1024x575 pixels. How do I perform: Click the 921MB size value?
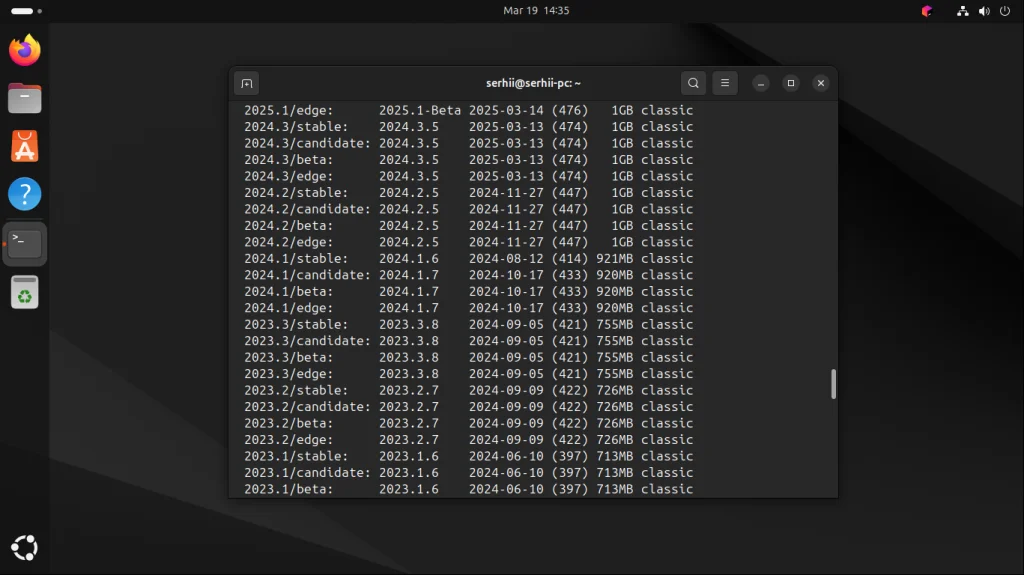tap(615, 259)
